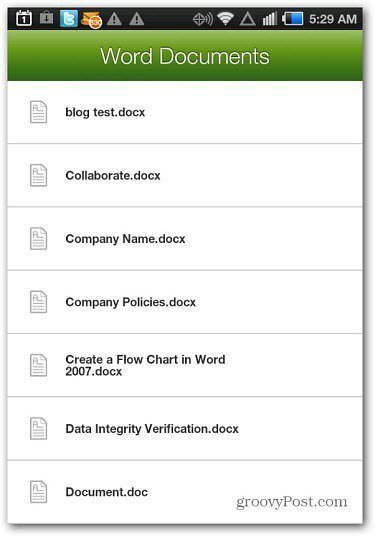Tap document icon beside blog test.docx
Screen dimensions: 375x536
click(38, 112)
